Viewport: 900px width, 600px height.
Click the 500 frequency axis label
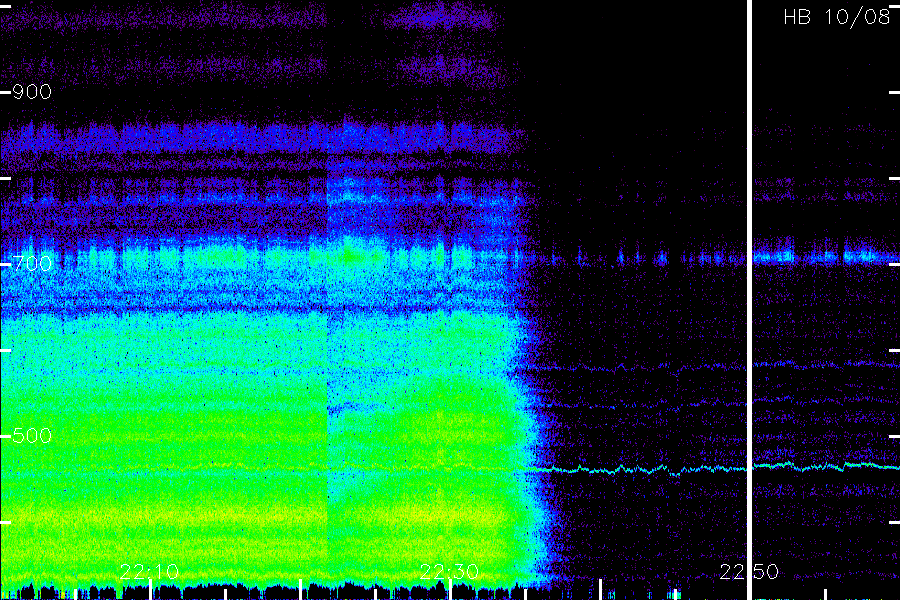[32, 436]
